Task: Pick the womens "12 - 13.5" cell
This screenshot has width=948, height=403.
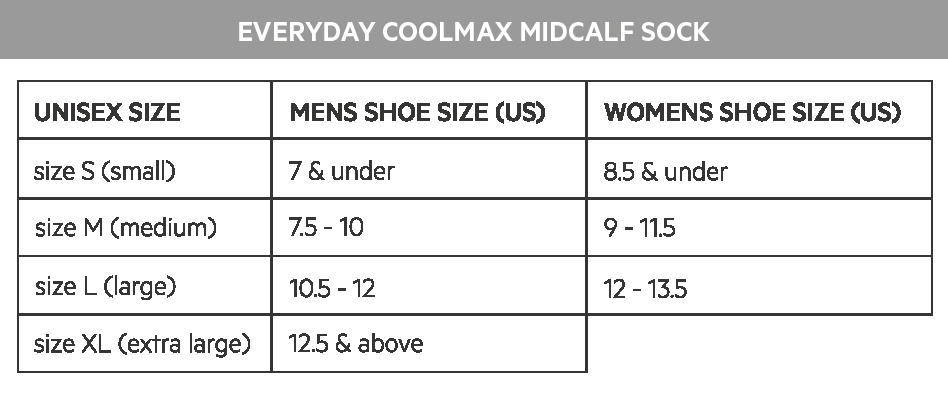Action: point(645,289)
